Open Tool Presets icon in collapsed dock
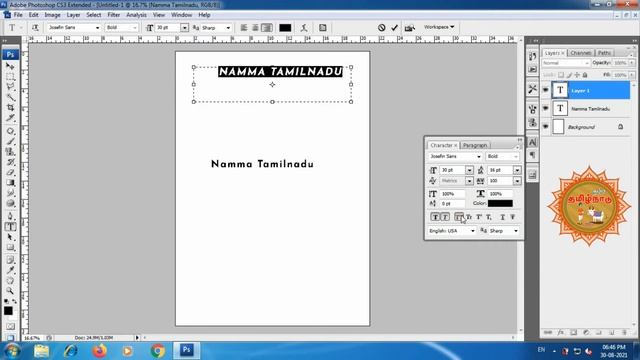The width and height of the screenshot is (640, 360). [532, 89]
